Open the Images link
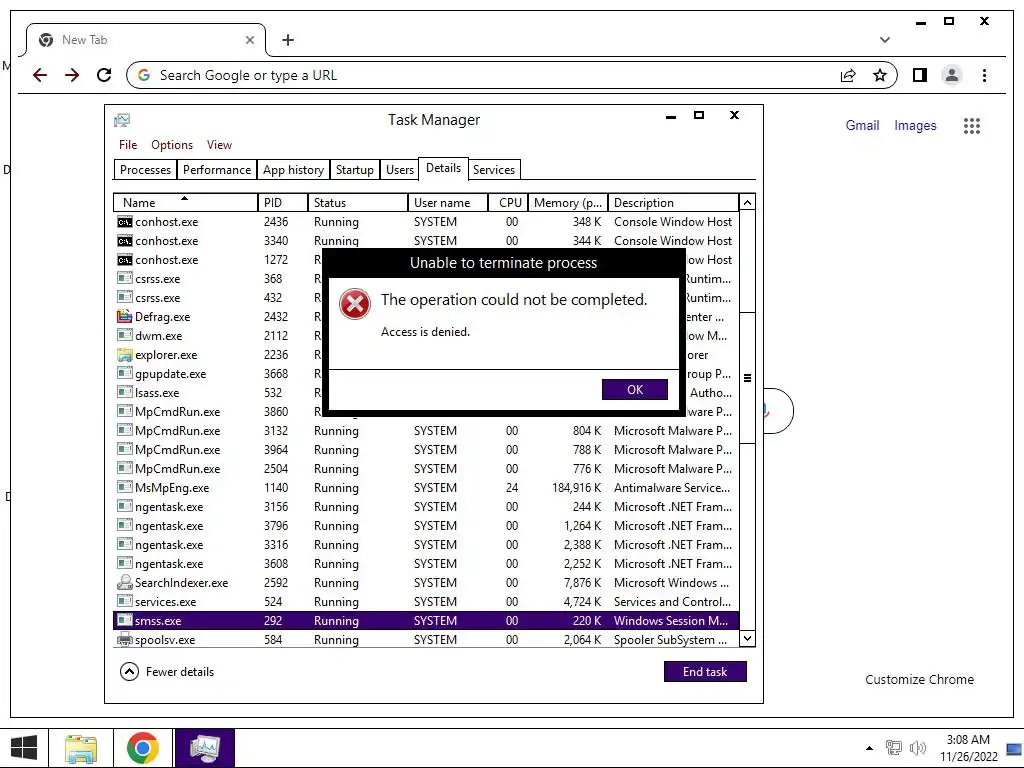Image resolution: width=1024 pixels, height=768 pixels. coord(915,125)
